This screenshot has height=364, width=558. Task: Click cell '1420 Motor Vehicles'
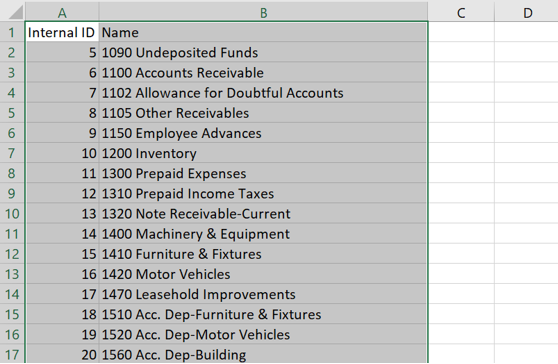tap(263, 274)
